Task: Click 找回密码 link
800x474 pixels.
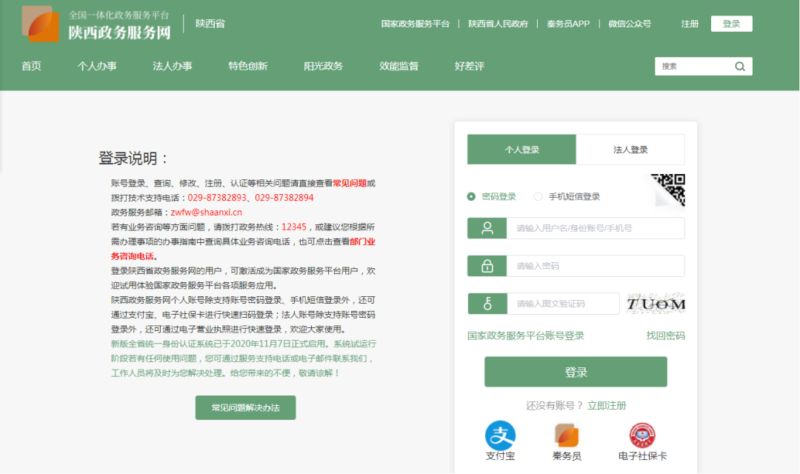Action: tap(665, 336)
